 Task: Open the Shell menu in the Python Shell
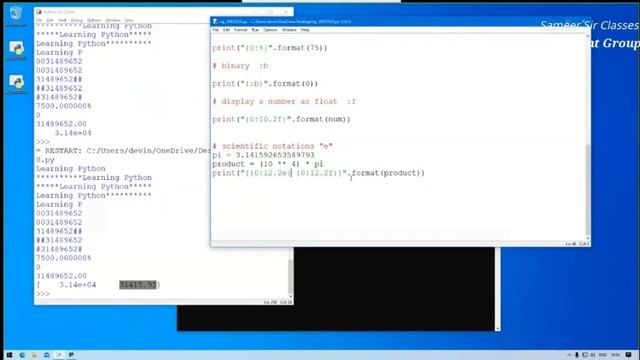[62, 20]
